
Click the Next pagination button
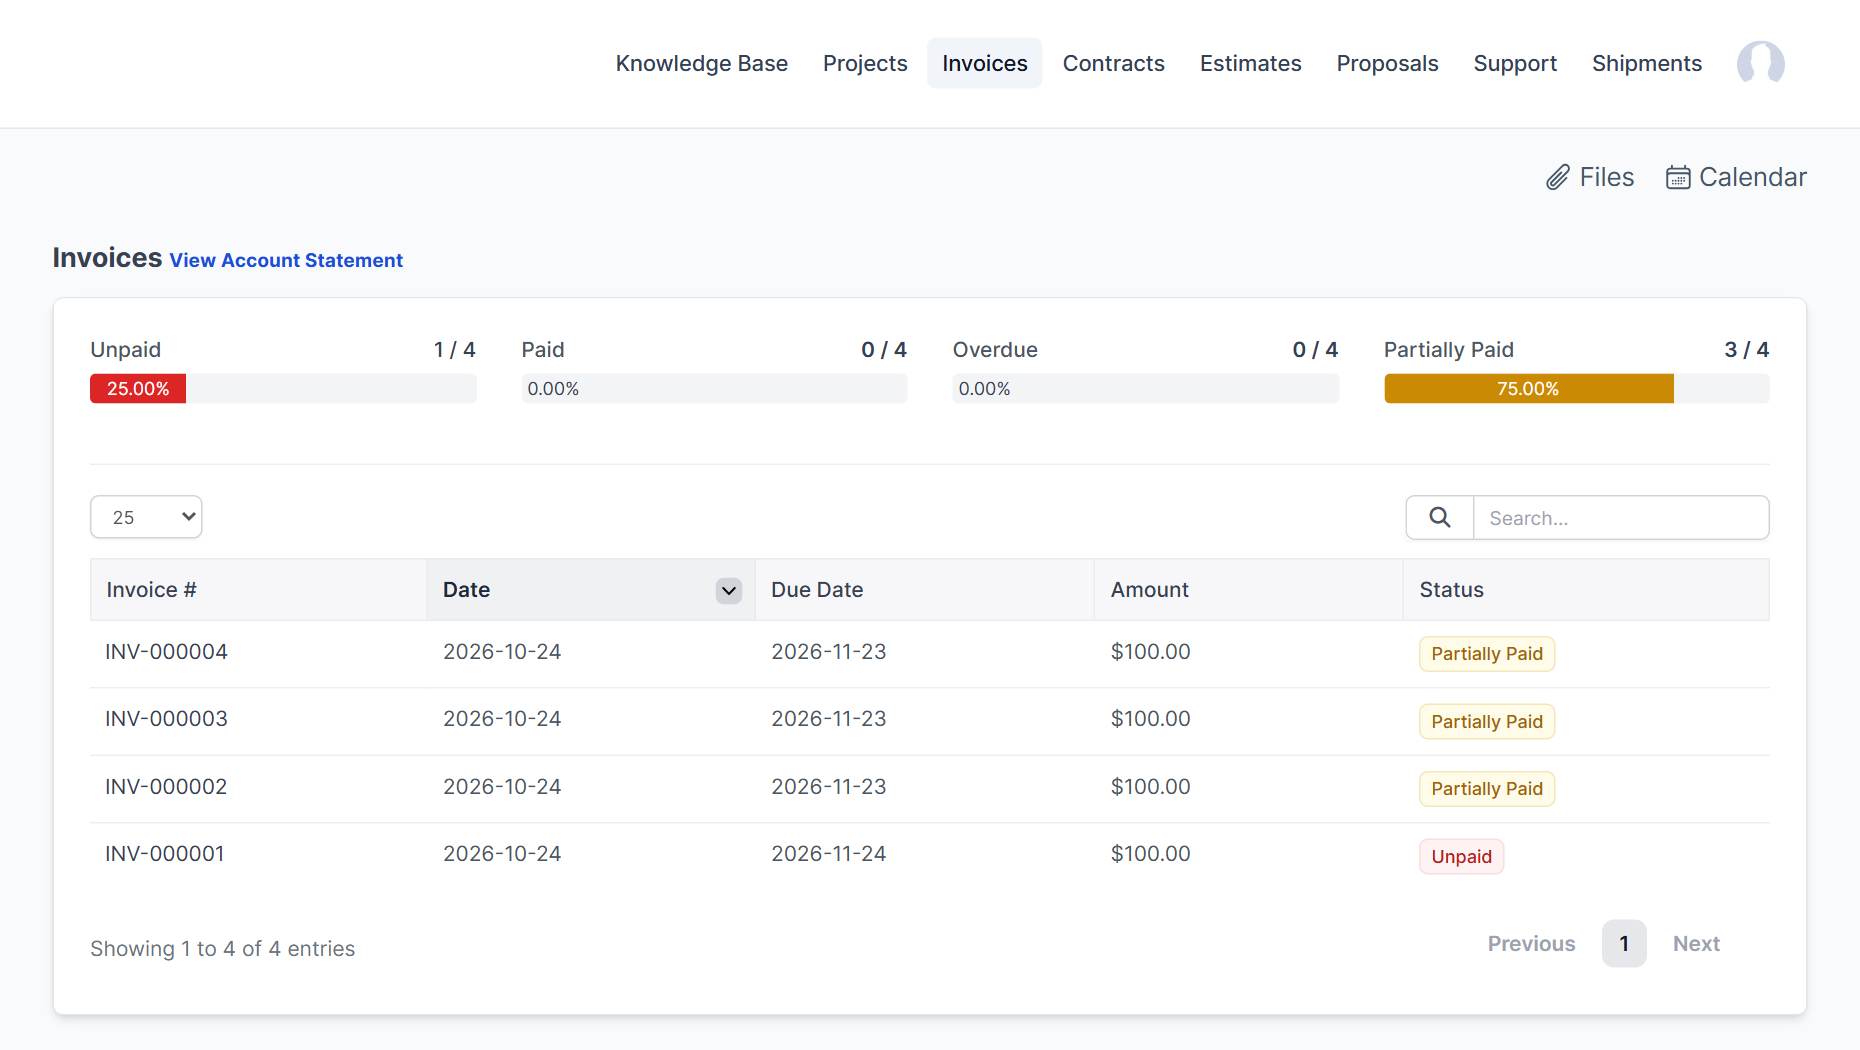[1696, 944]
